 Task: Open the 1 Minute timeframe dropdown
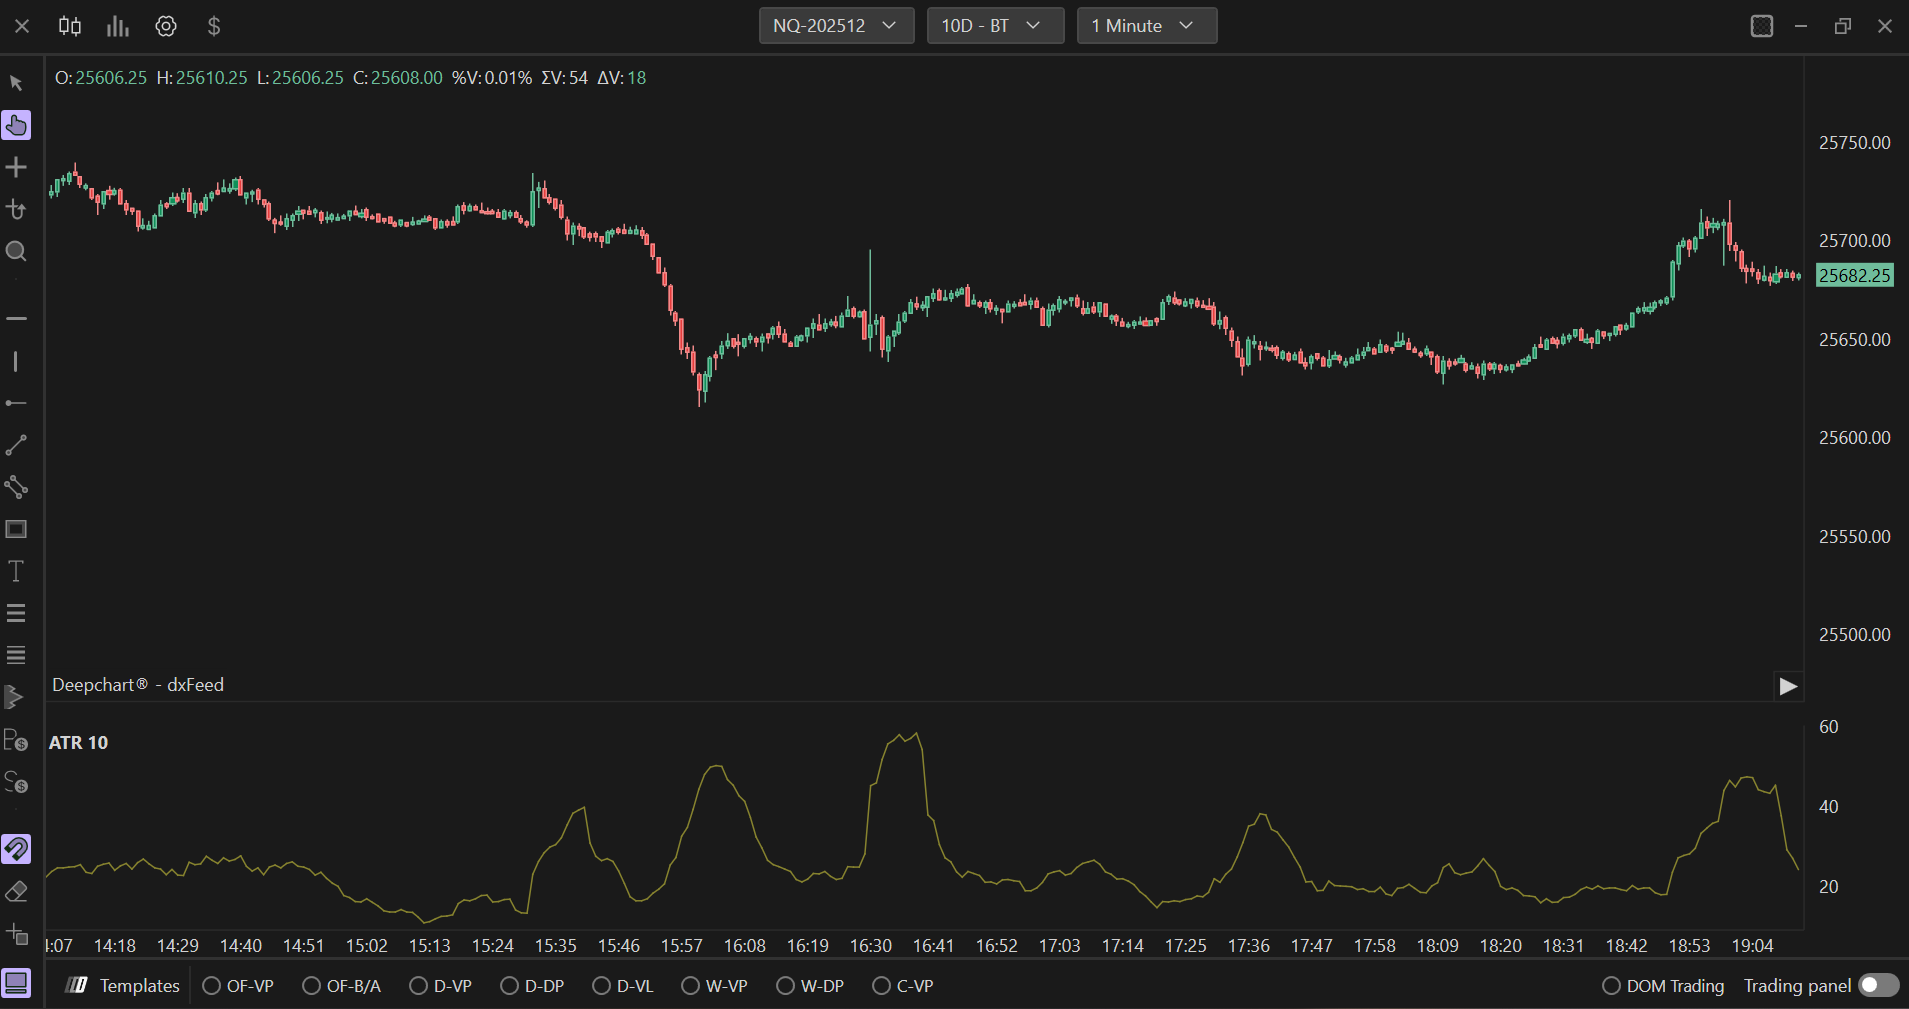pos(1146,26)
